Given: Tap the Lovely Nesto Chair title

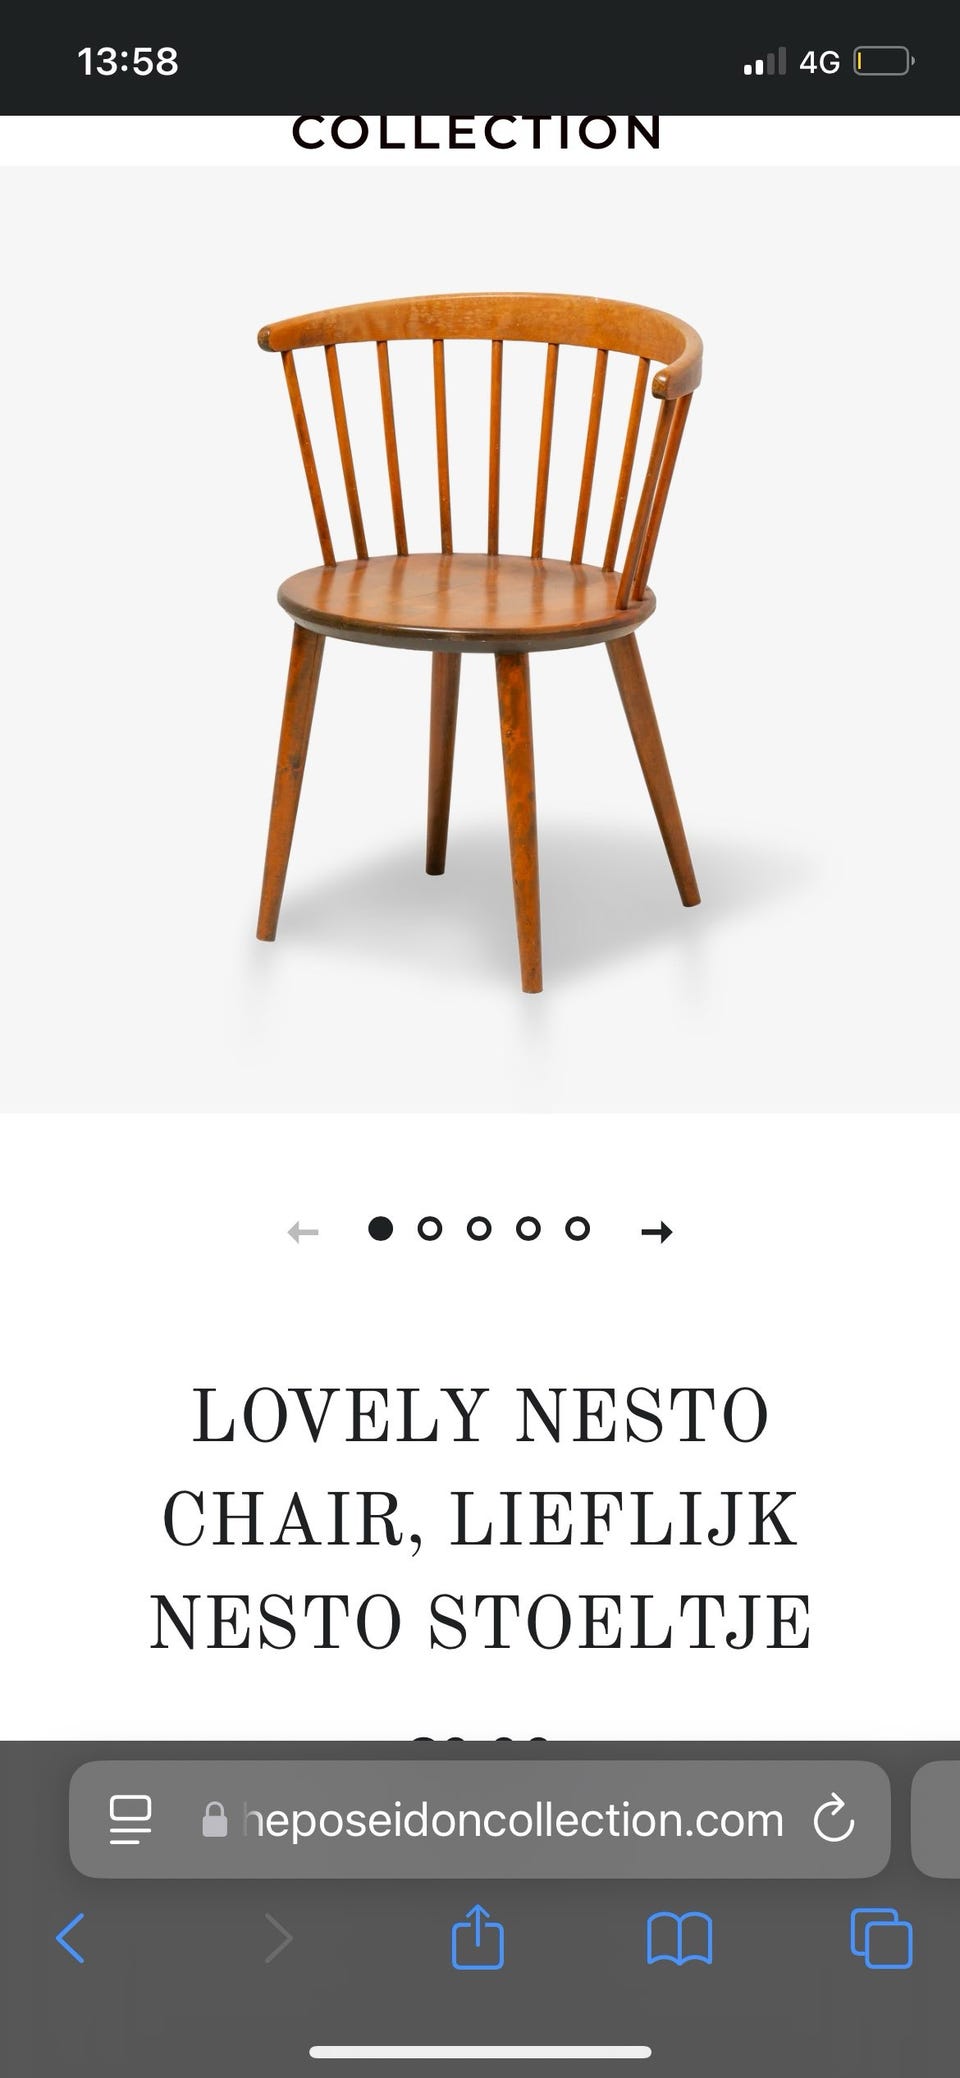Looking at the screenshot, I should (x=480, y=1518).
